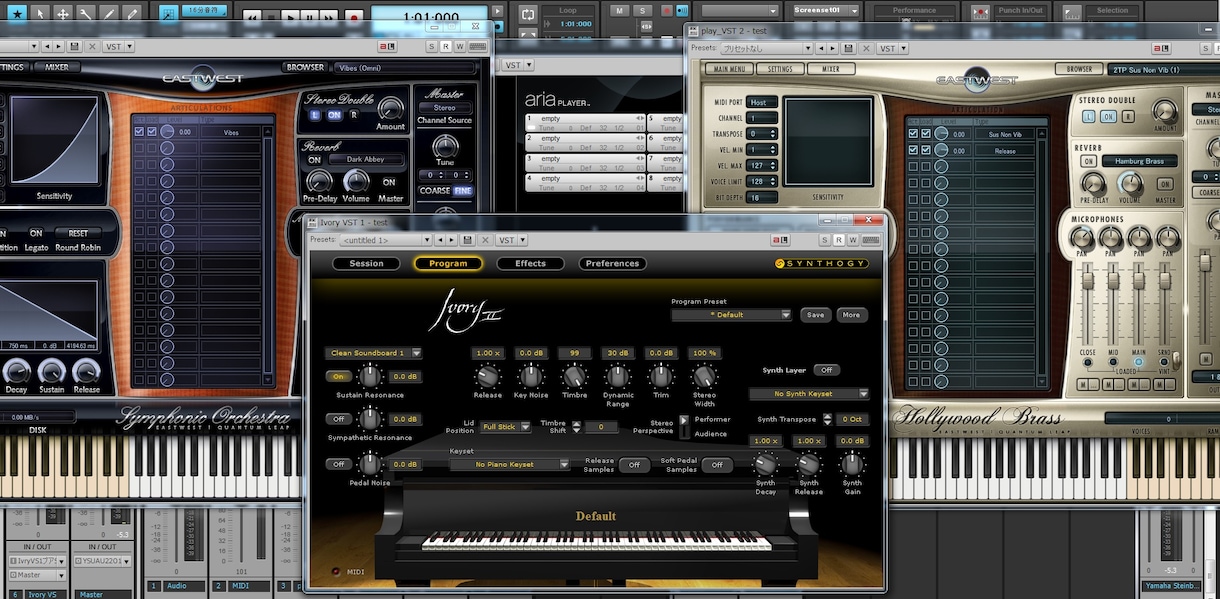The width and height of the screenshot is (1220, 599).
Task: Click the envelope Release knob in Symphonic Orchestra
Action: click(86, 371)
